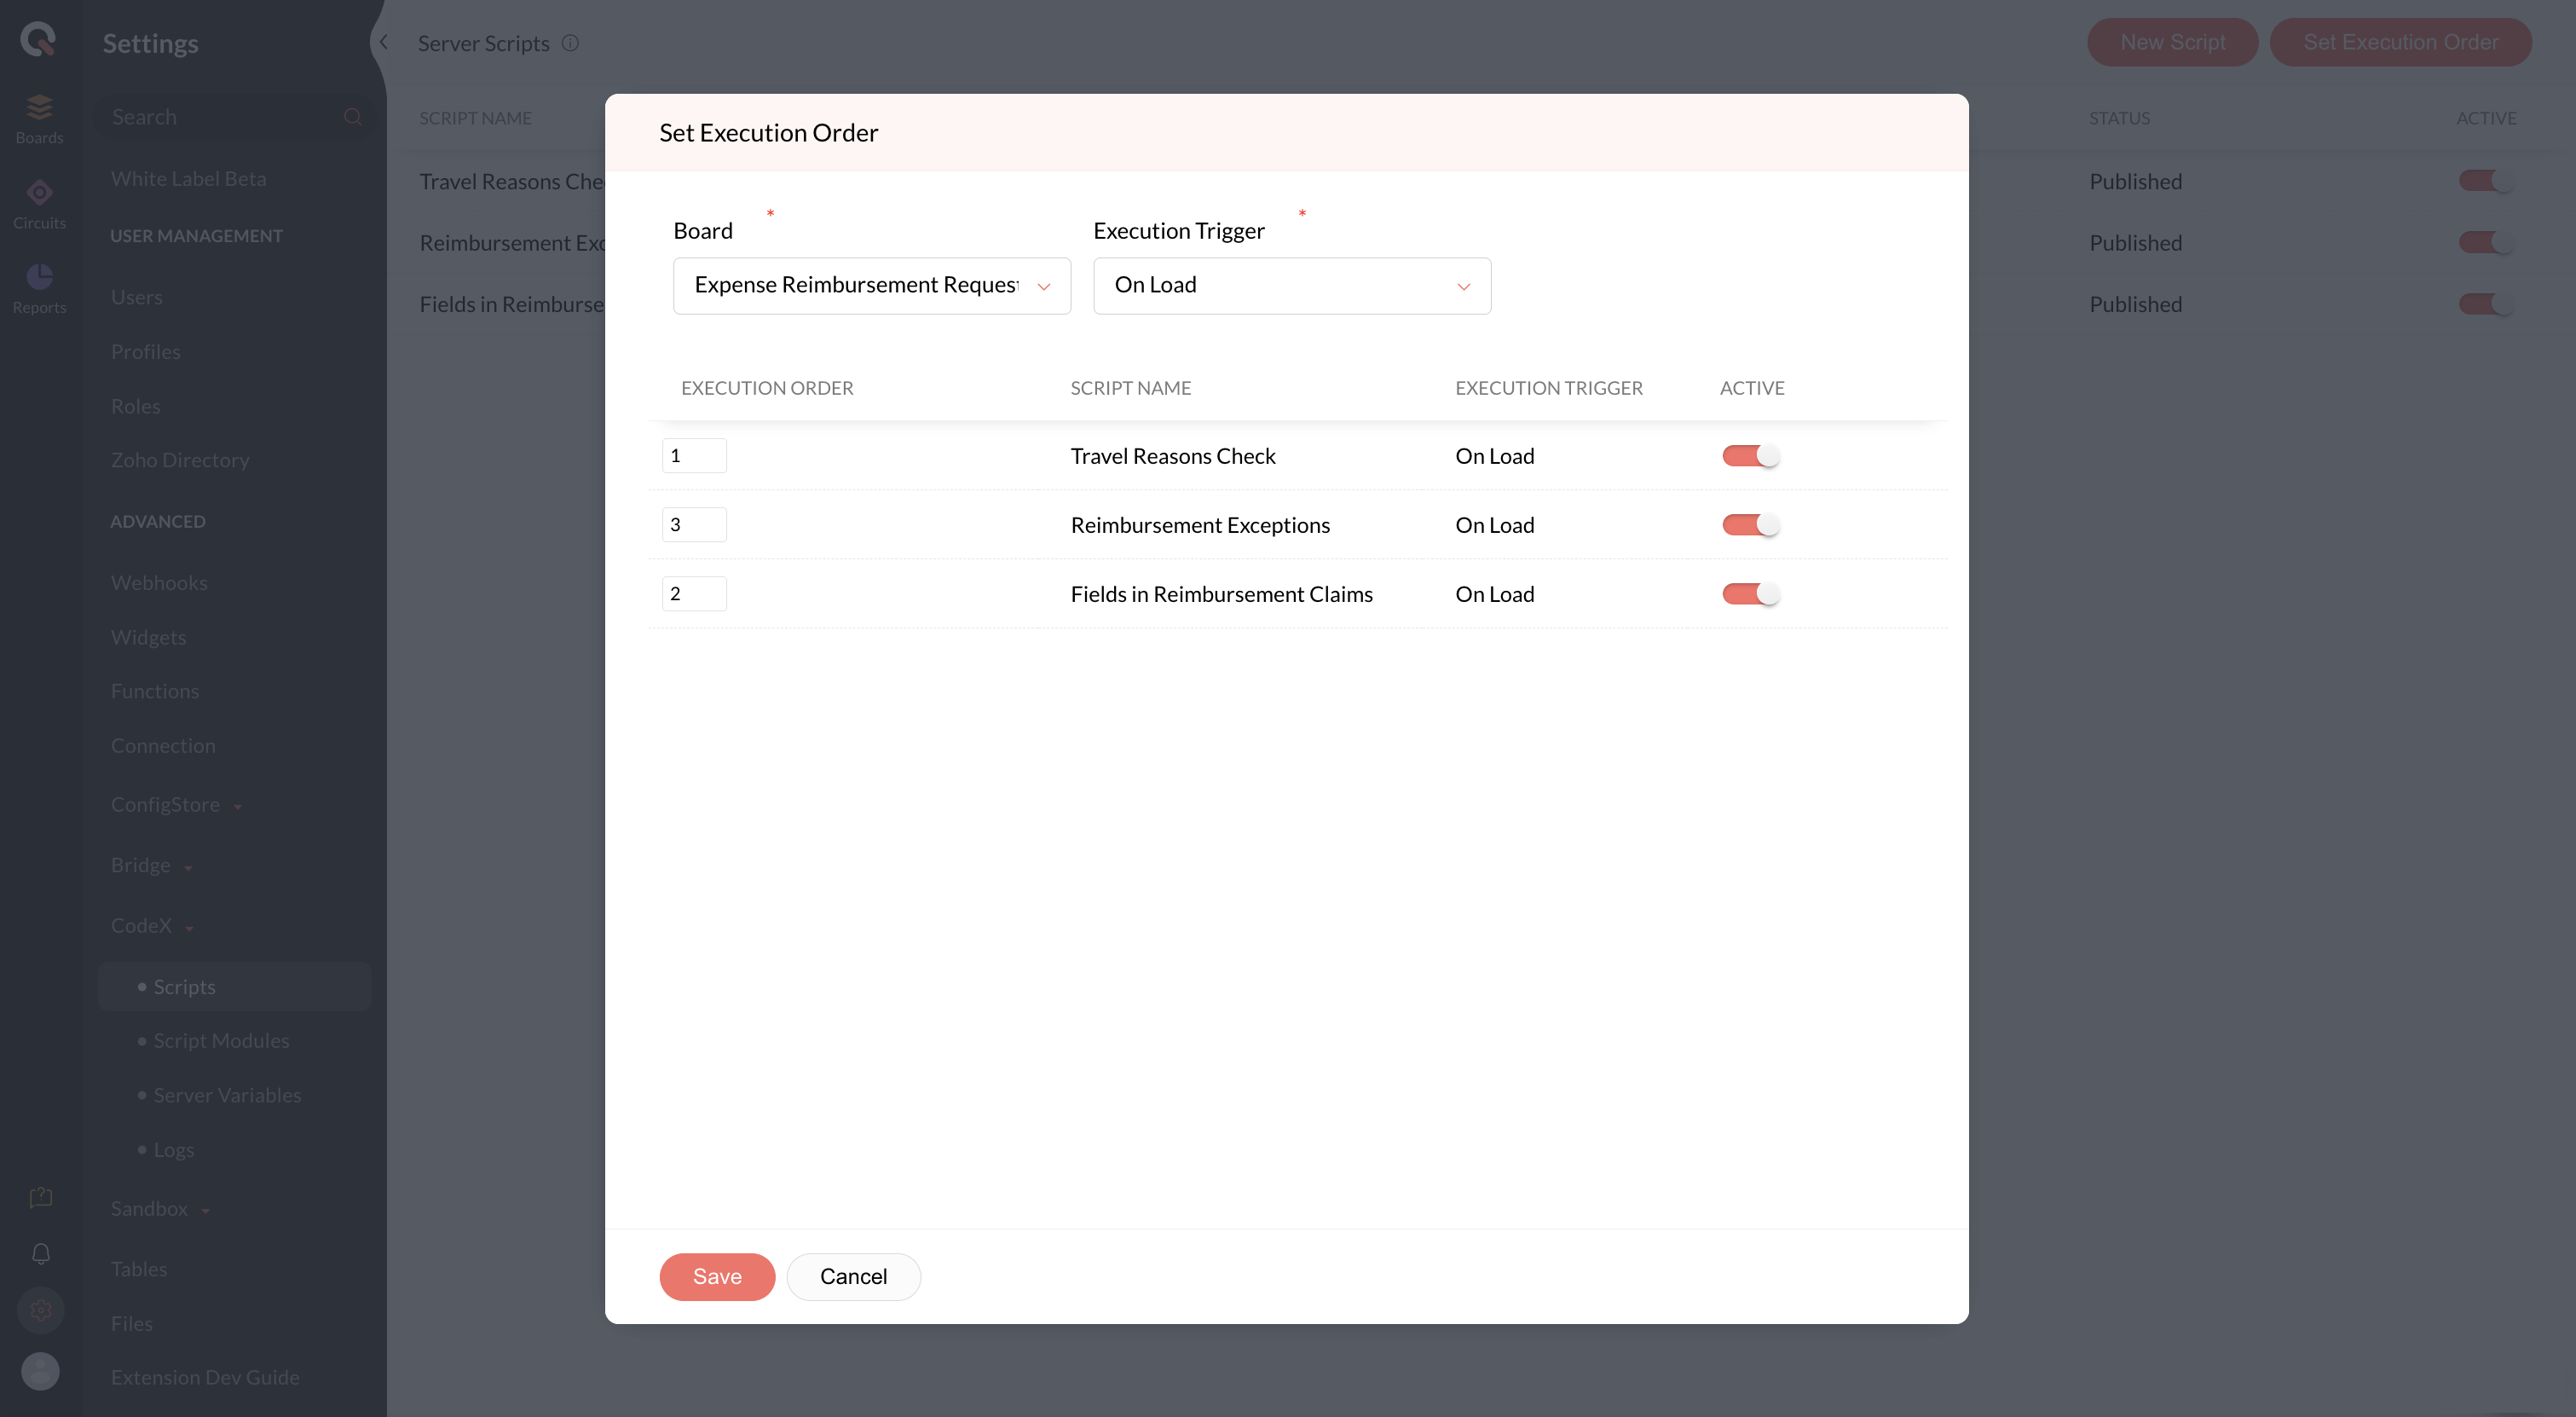Click the info icon beside Server Scripts
Viewport: 2576px width, 1417px height.
pyautogui.click(x=570, y=43)
